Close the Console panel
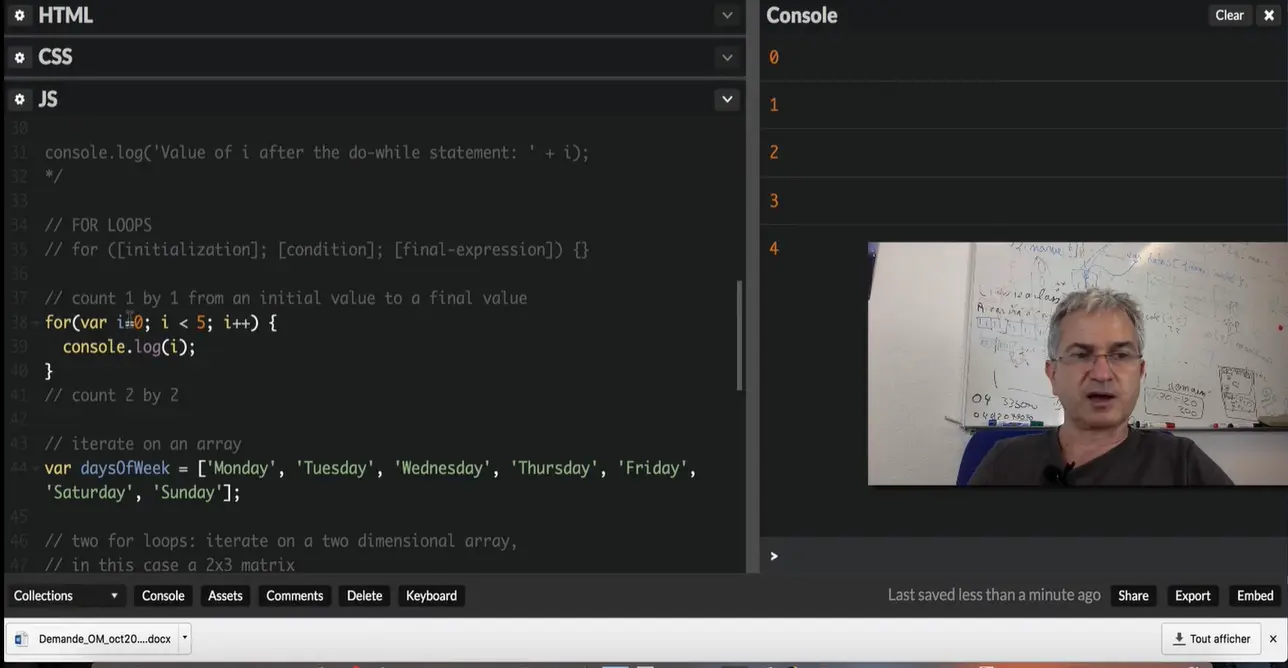 [1269, 15]
